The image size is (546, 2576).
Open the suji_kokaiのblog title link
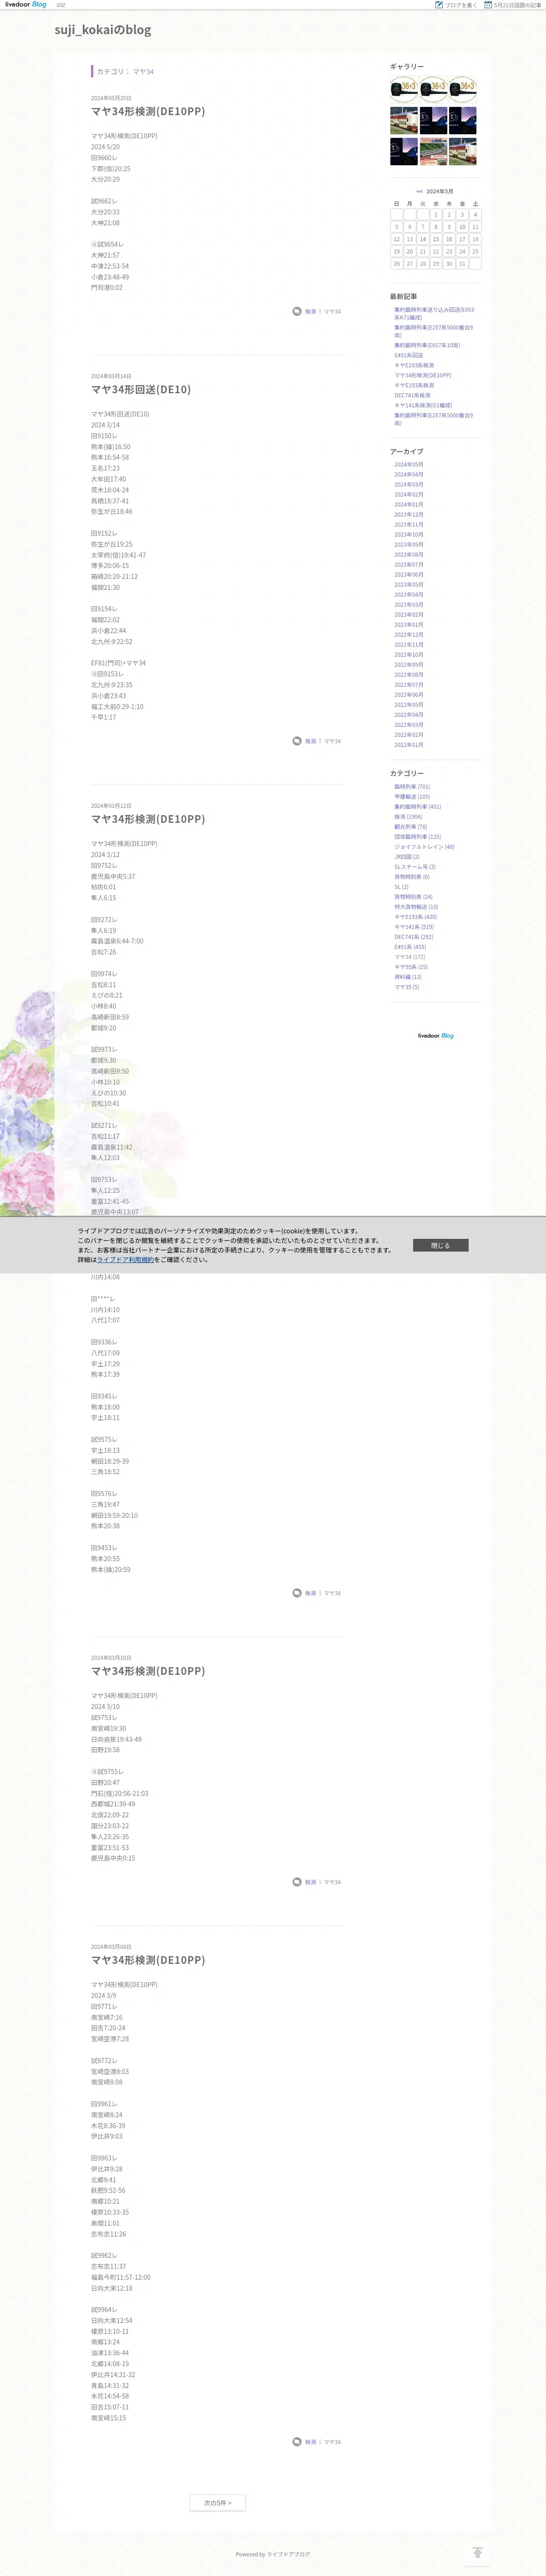(103, 30)
